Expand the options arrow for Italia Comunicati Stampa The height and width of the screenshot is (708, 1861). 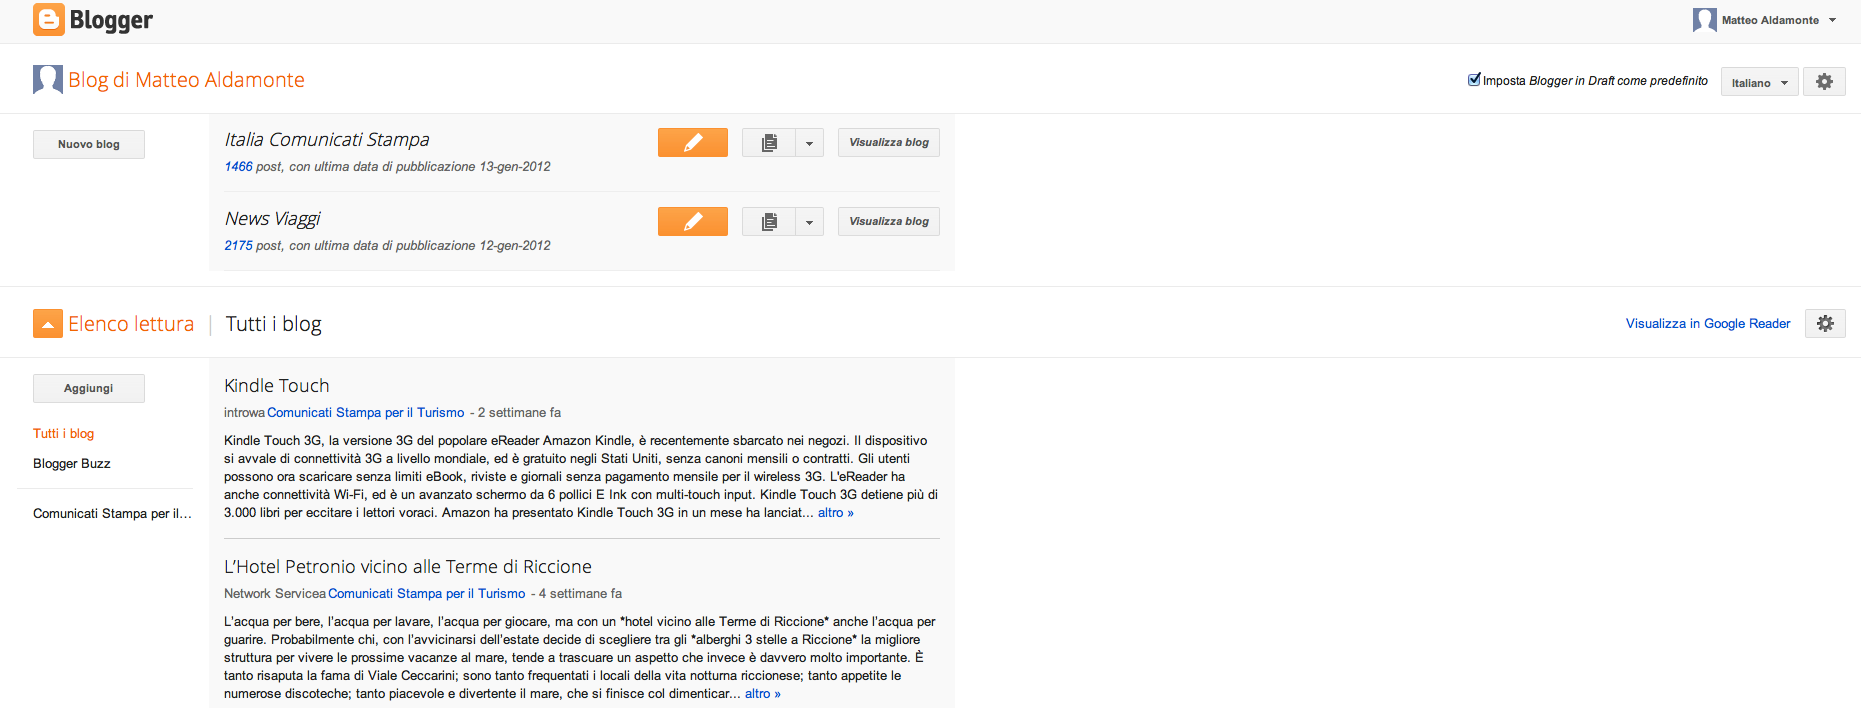(809, 143)
